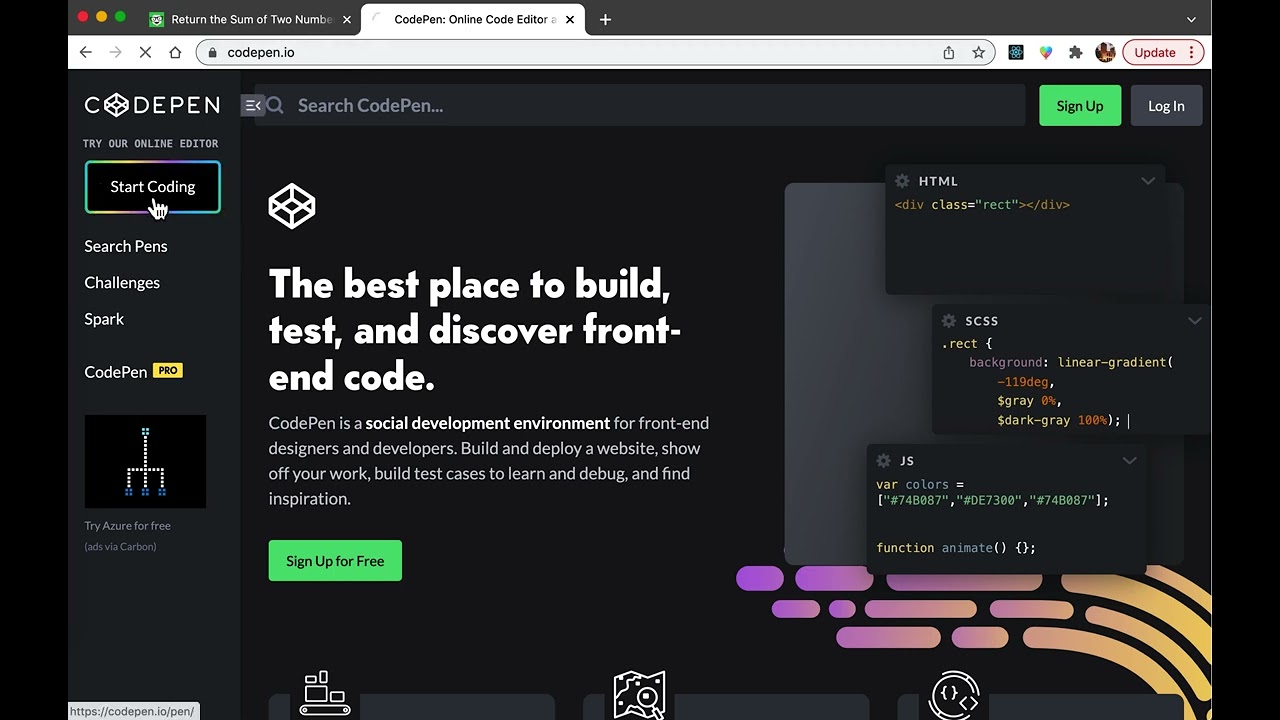Click the green Sign Up button
The height and width of the screenshot is (720, 1280).
tap(1080, 106)
